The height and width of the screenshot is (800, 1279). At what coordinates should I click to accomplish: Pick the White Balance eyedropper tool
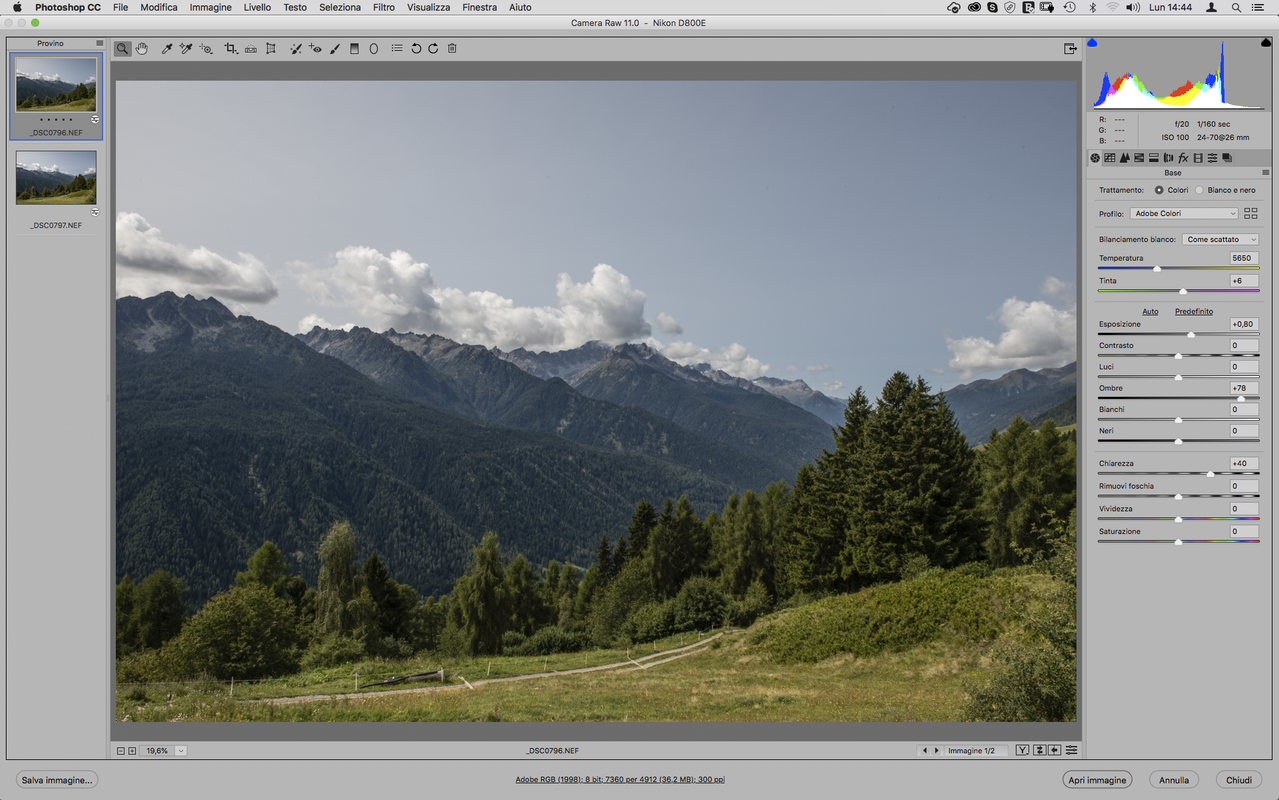[x=167, y=48]
